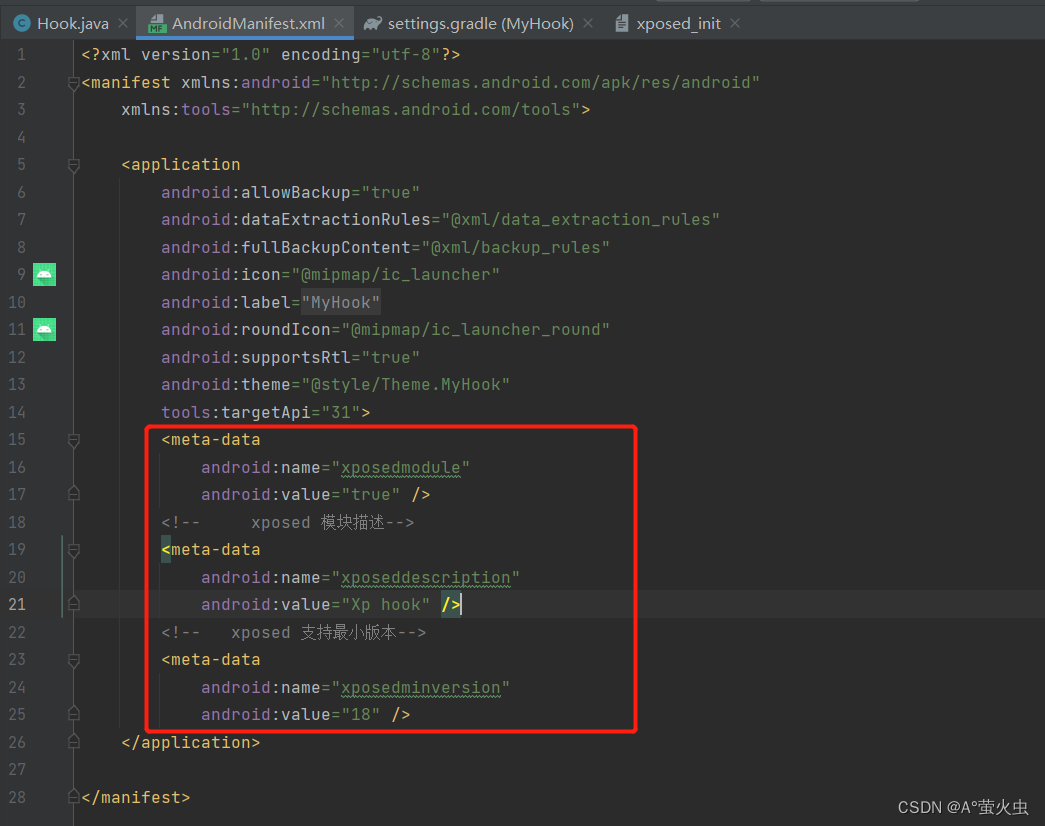Click the file icon on xposed_init tab
The width and height of the screenshot is (1045, 826).
coord(622,23)
